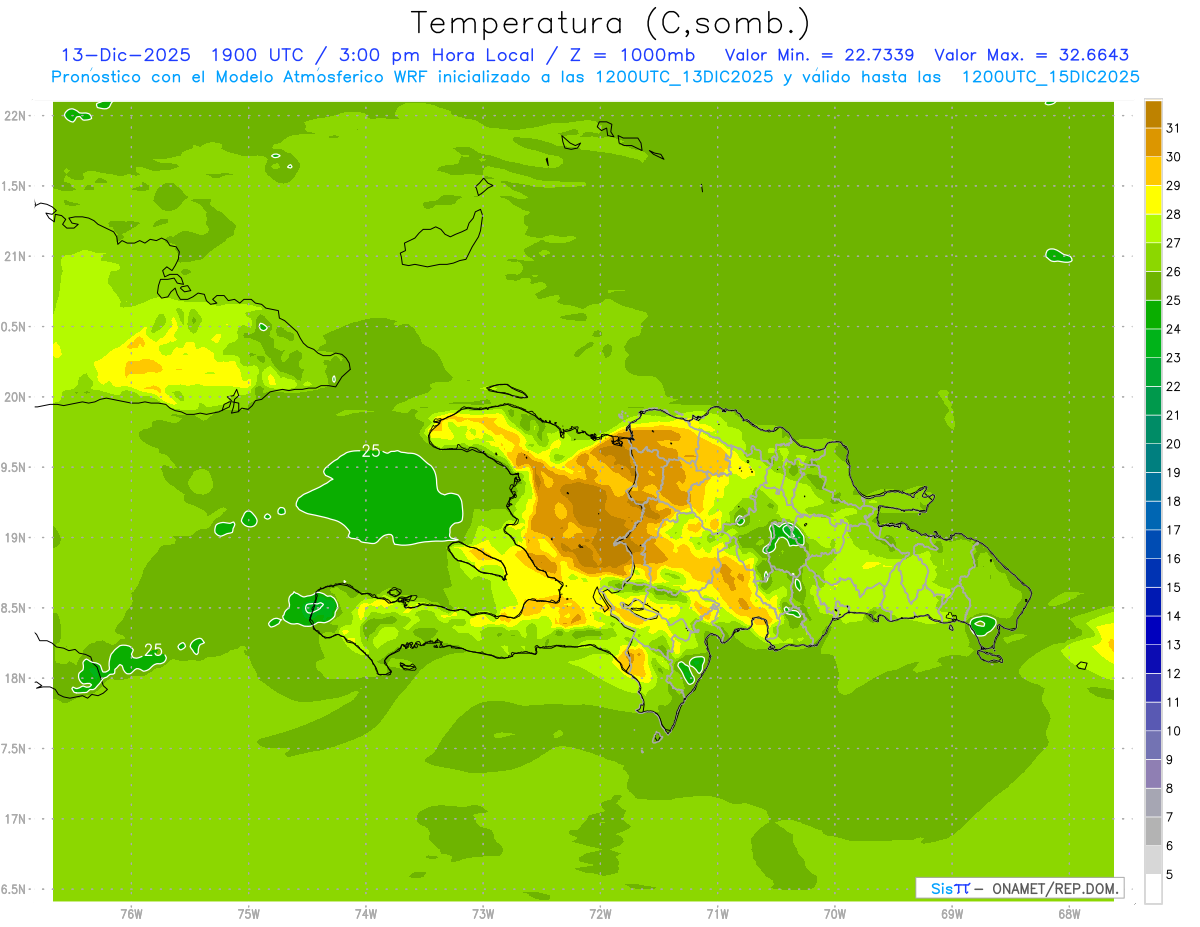The height and width of the screenshot is (927, 1200).
Task: Pick the gray legend swatch between 6 and 7
Action: click(x=1153, y=832)
